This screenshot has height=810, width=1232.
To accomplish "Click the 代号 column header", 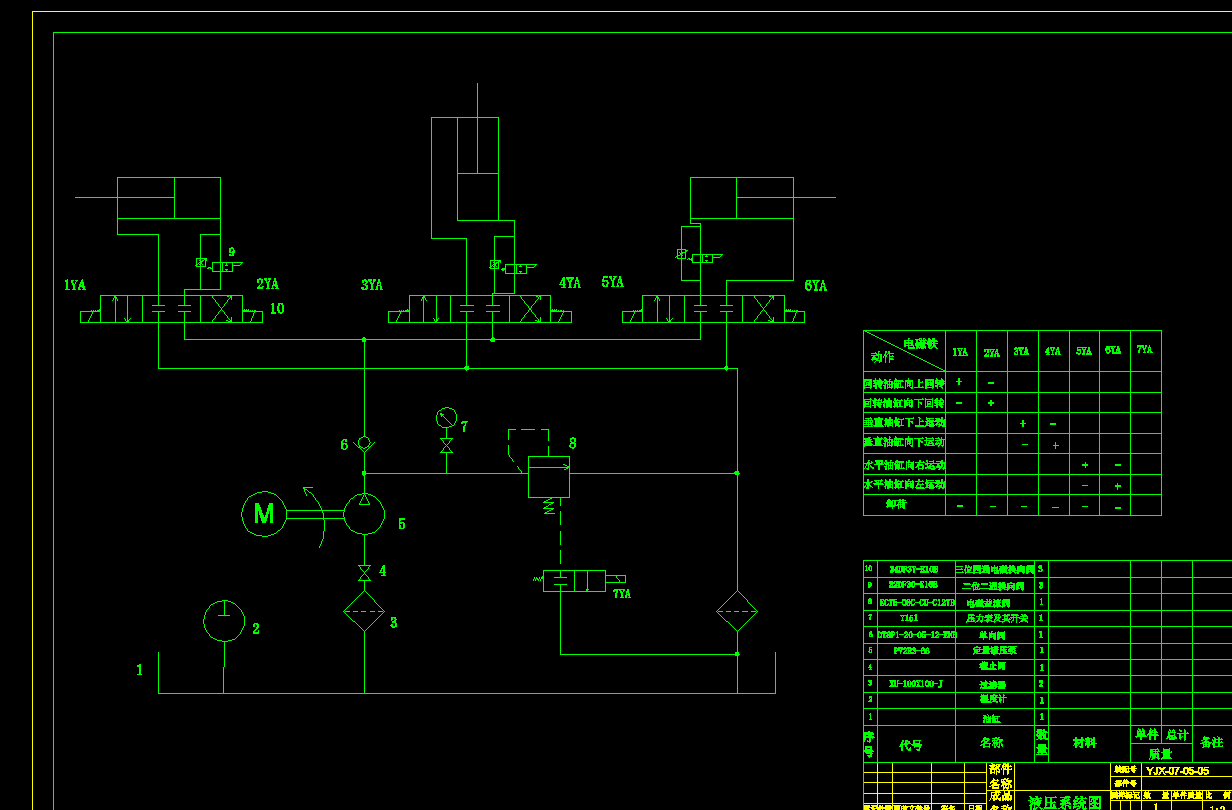I will (910, 745).
